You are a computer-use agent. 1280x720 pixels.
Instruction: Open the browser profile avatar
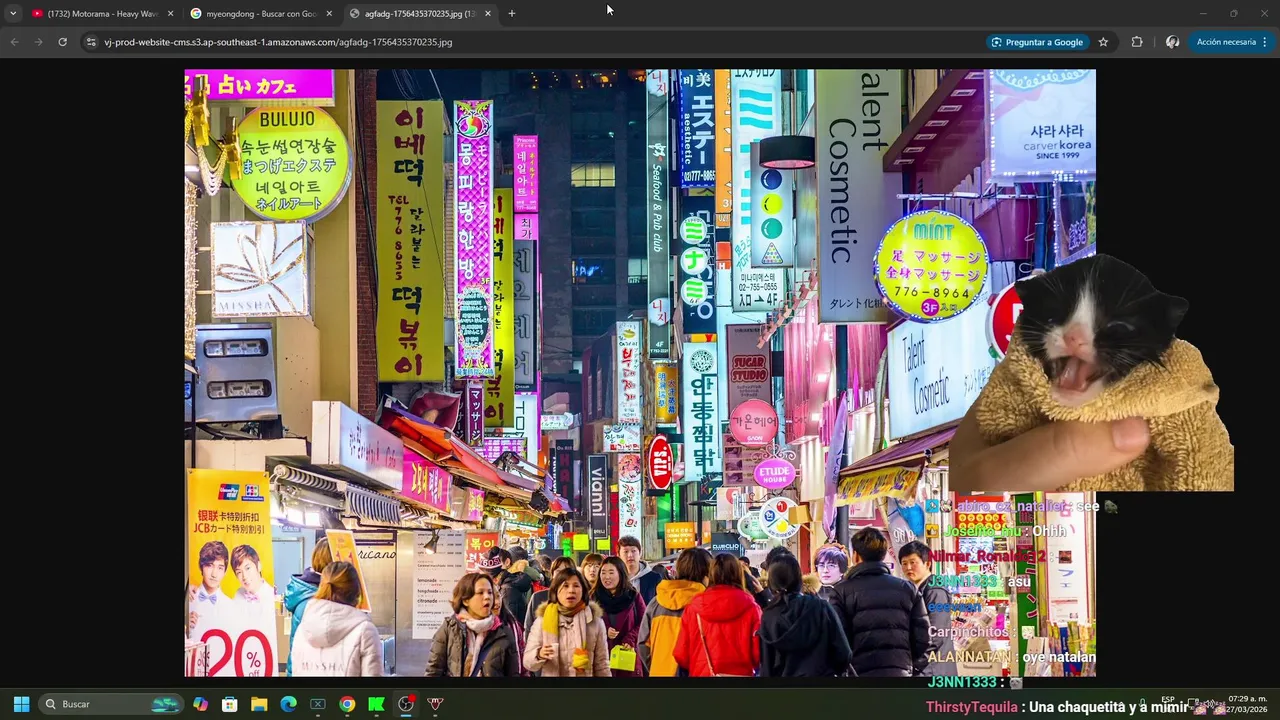click(x=1172, y=42)
